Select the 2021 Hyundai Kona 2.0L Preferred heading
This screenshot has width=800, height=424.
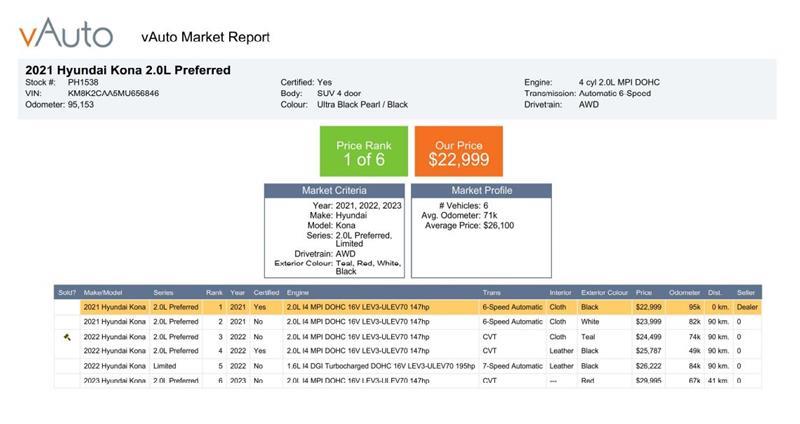(128, 70)
